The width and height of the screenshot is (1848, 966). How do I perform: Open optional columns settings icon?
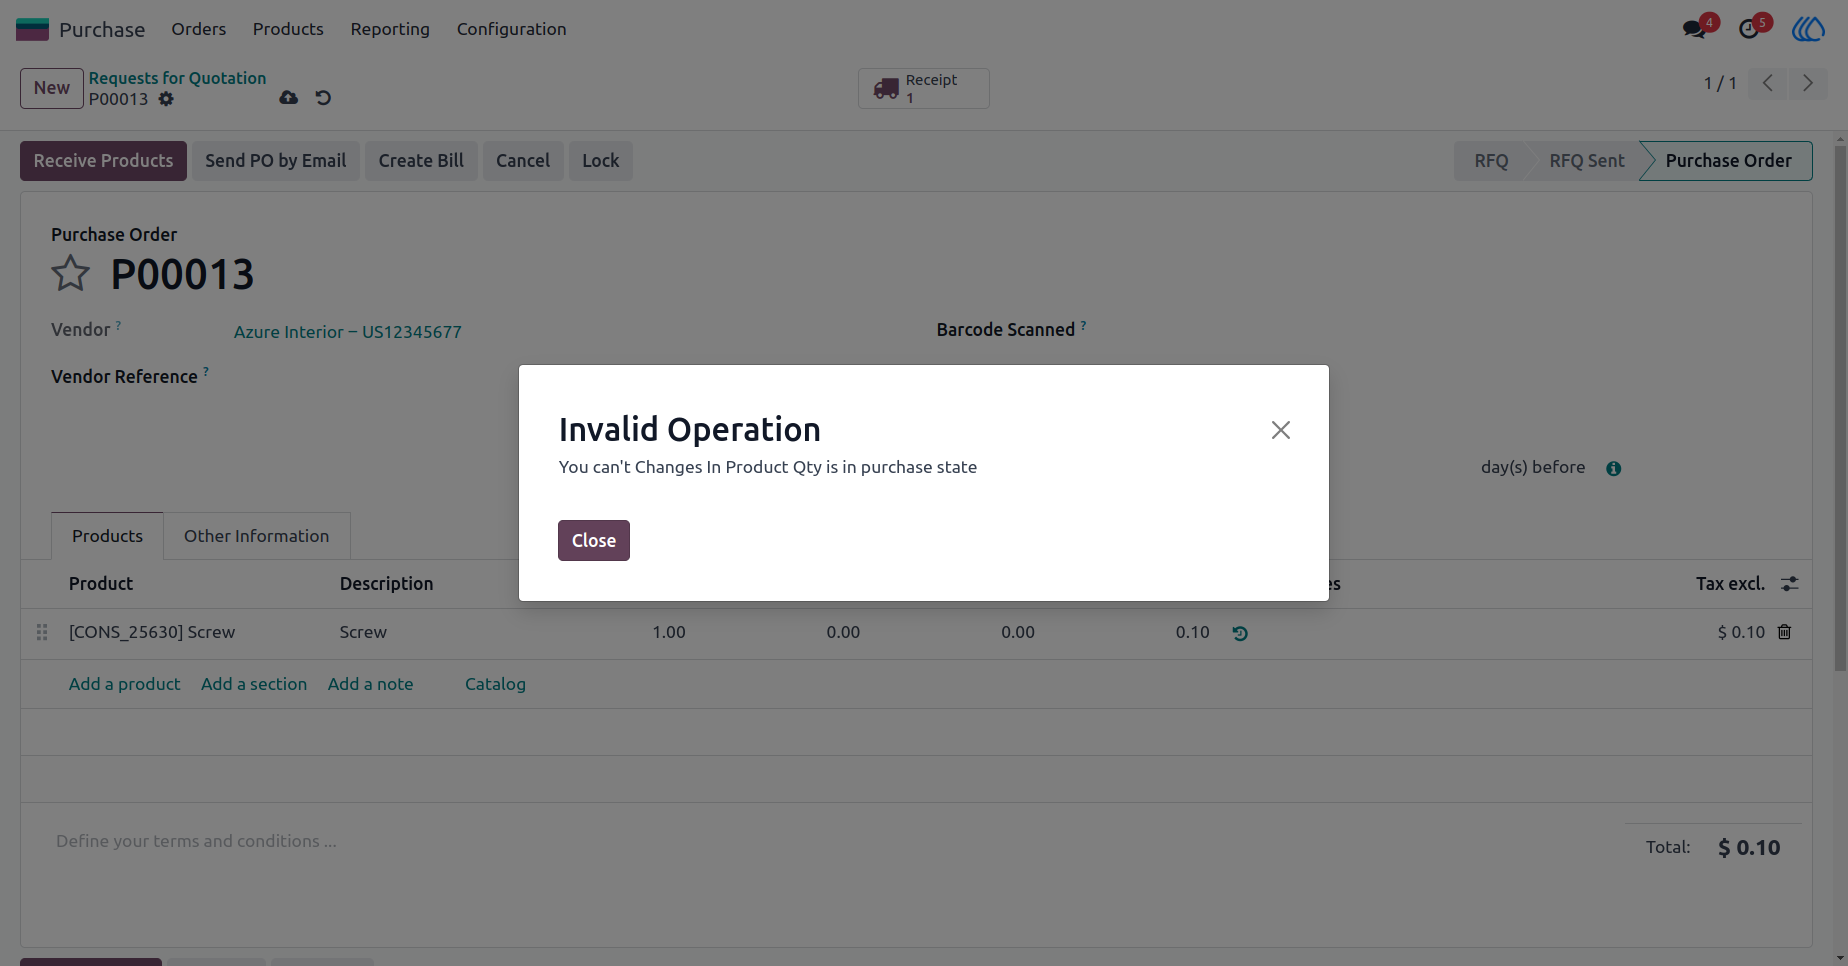click(x=1790, y=584)
